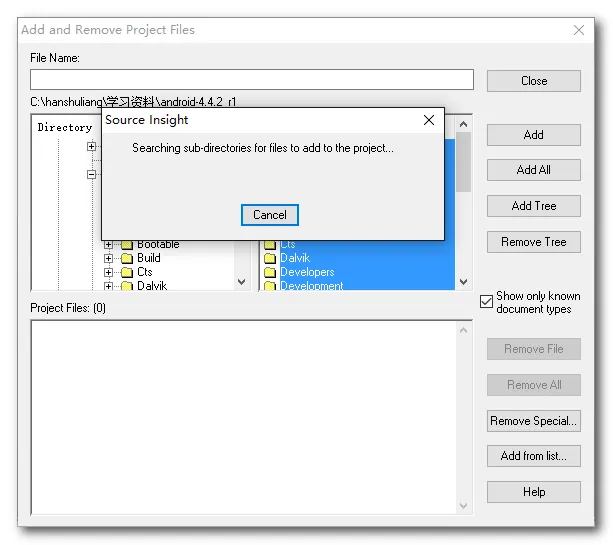The width and height of the screenshot is (613, 545).
Task: Click the Build folder icon in tree
Action: pyautogui.click(x=127, y=258)
